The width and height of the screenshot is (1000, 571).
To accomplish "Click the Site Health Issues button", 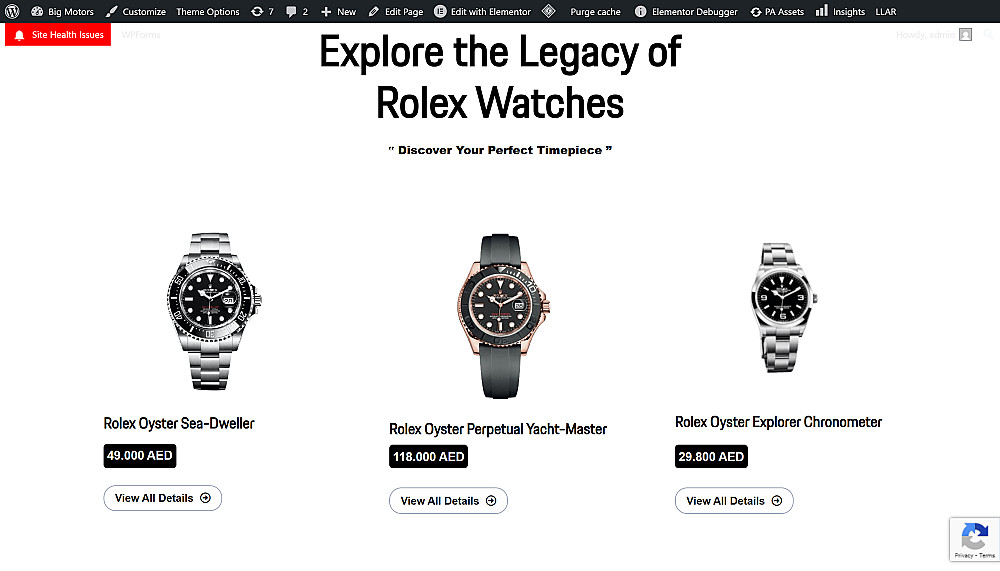I will (58, 35).
